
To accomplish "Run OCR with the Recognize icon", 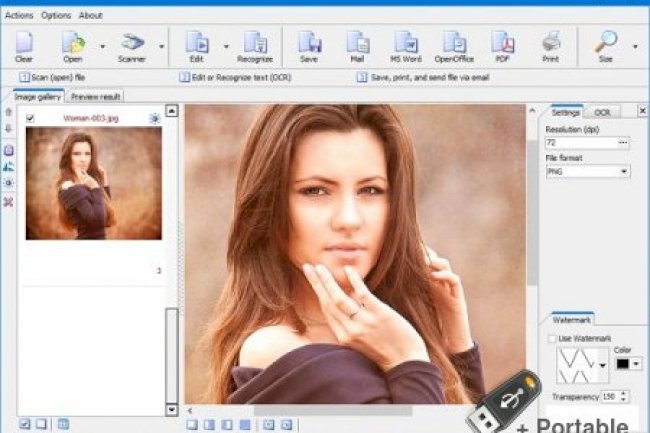I will point(255,44).
